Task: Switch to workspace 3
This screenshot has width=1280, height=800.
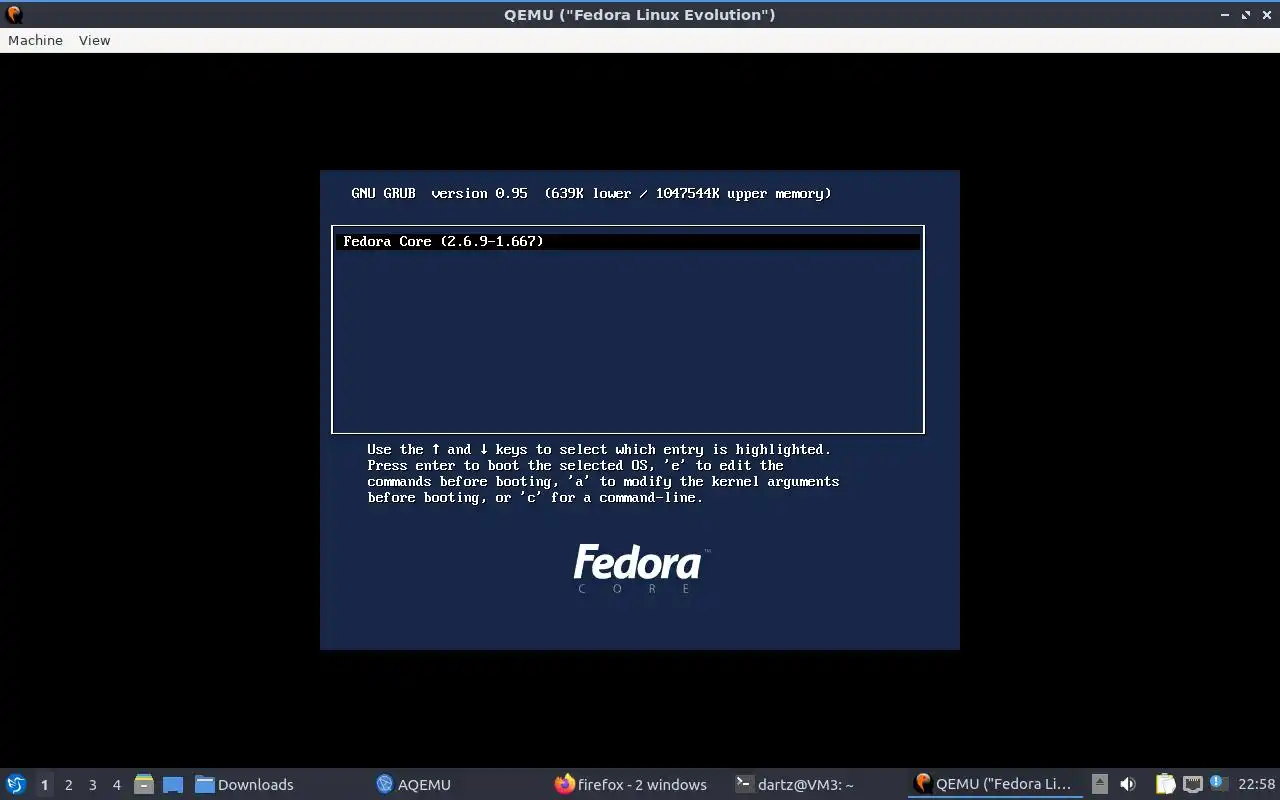Action: [x=92, y=784]
